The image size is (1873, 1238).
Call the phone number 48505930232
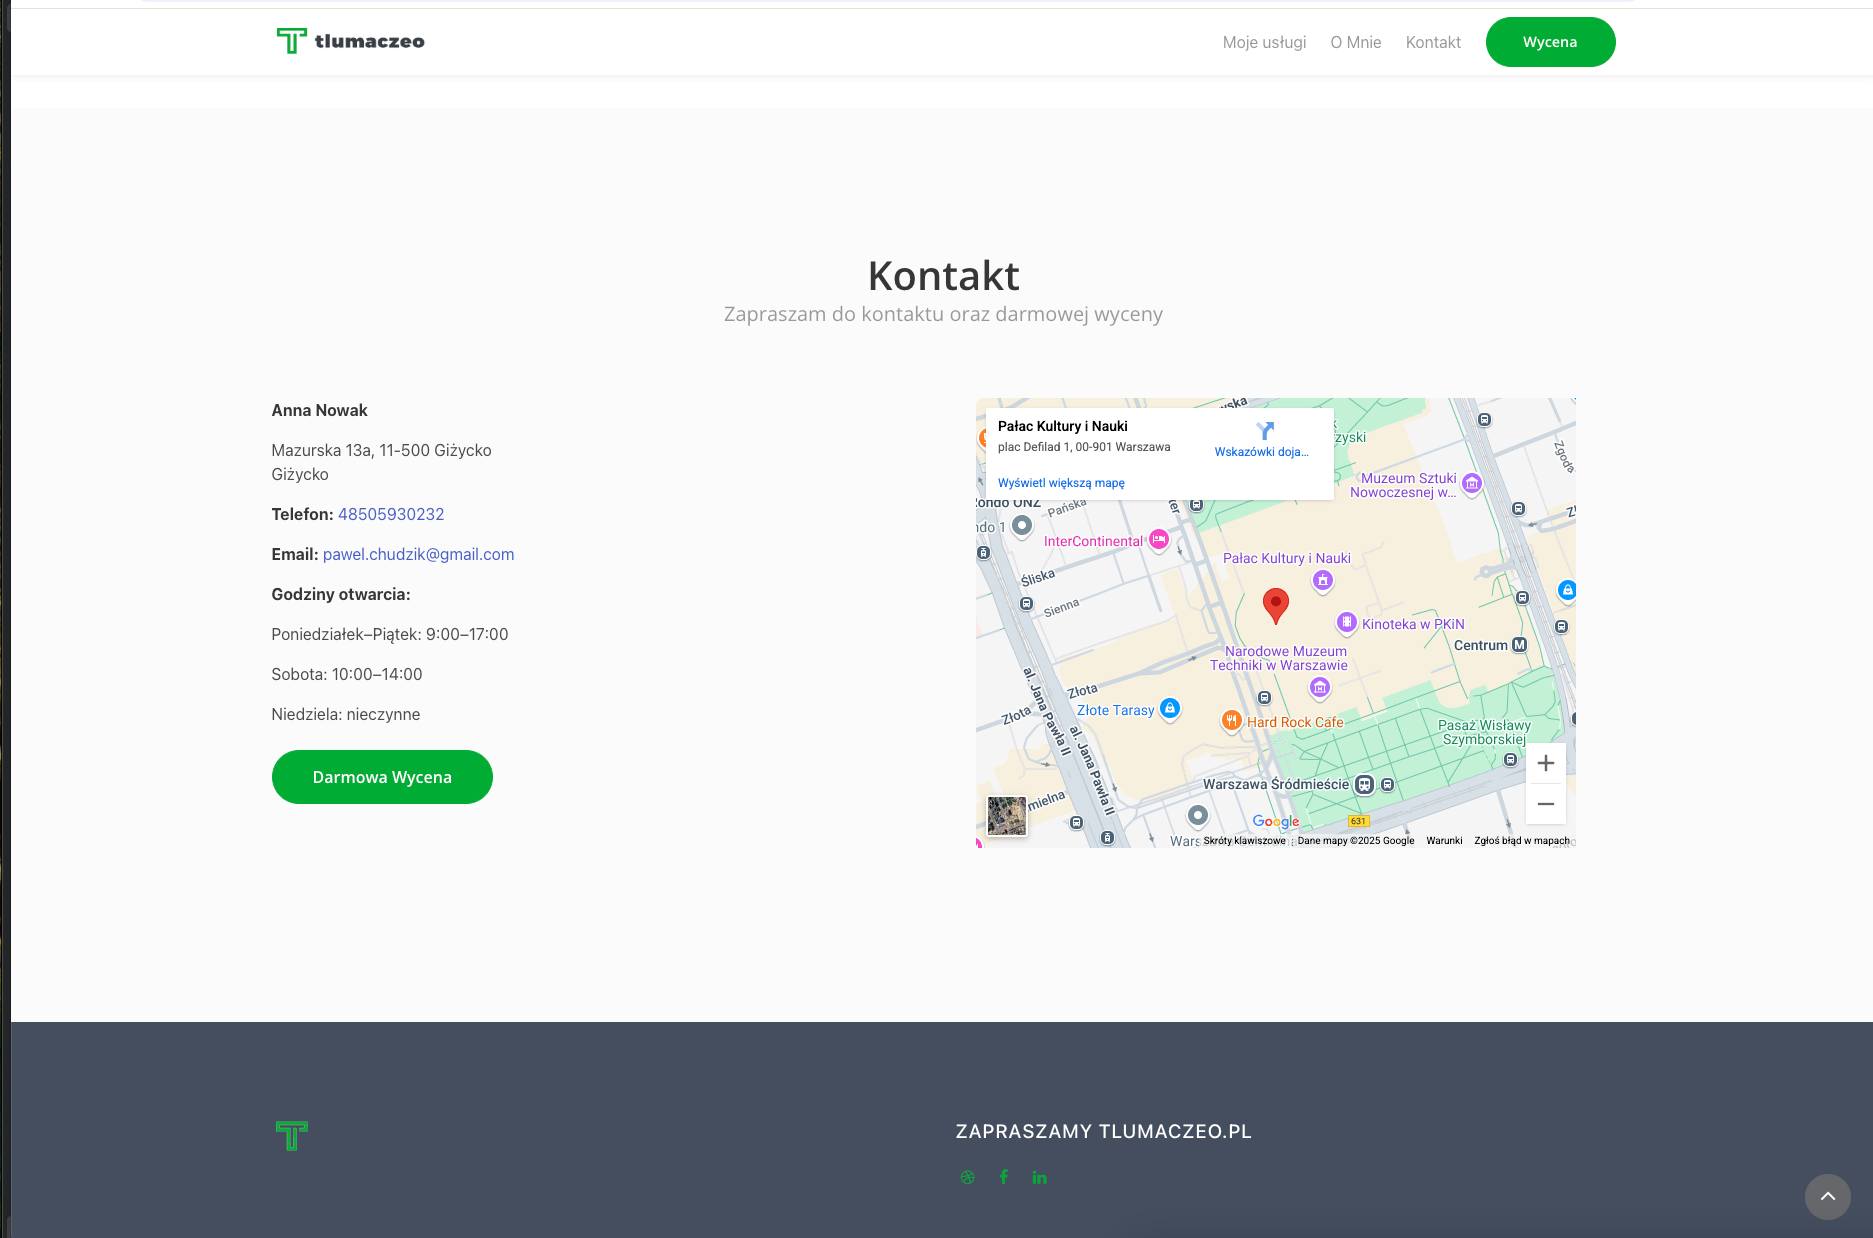[391, 514]
